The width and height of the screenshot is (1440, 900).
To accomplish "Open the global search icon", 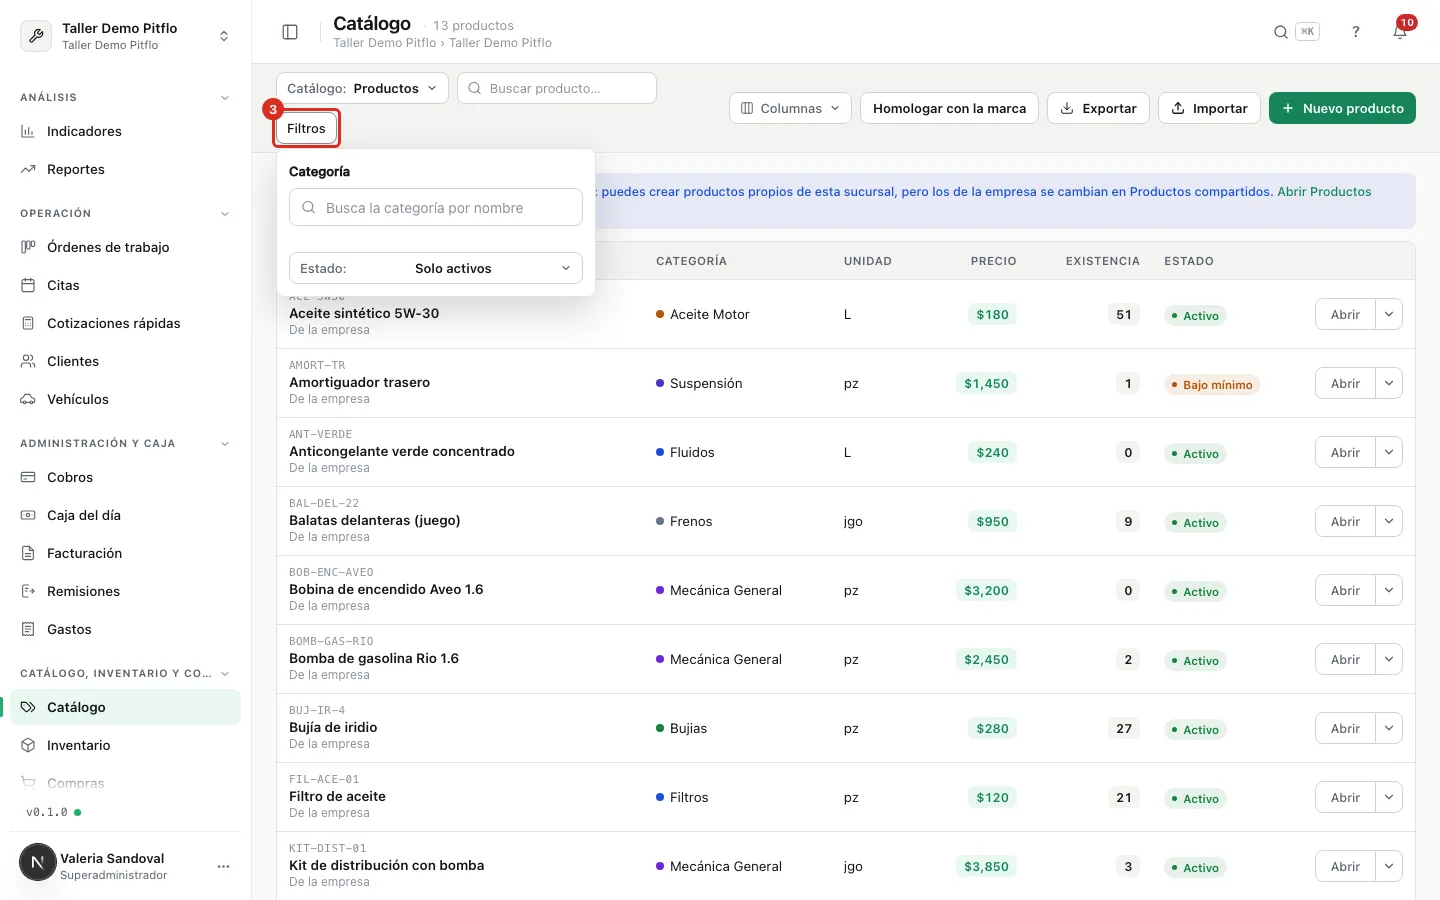I will coord(1280,32).
